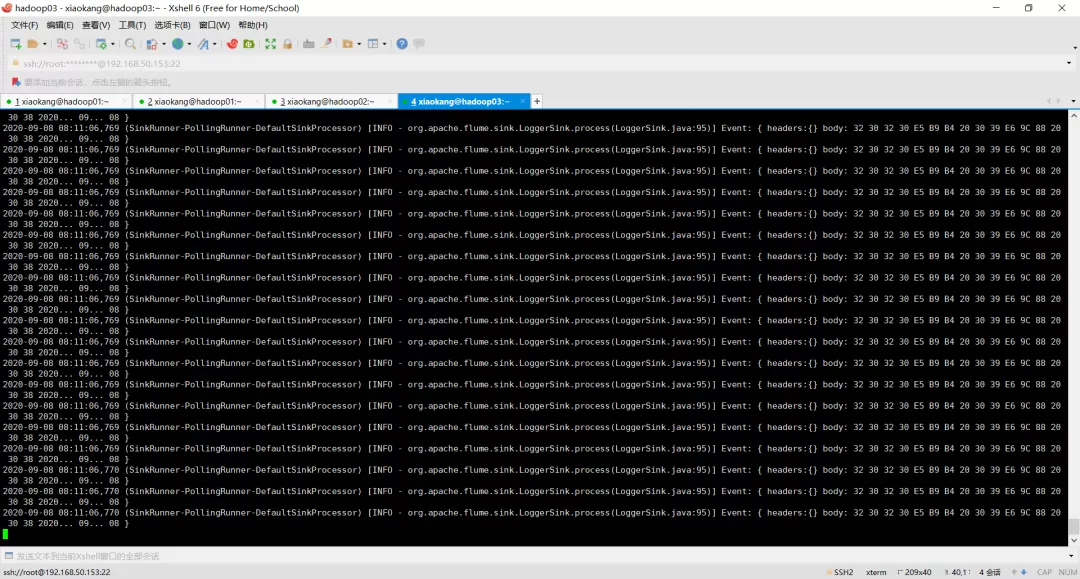The height and width of the screenshot is (579, 1080).
Task: Expand the font dropdown arrow
Action: 215,44
